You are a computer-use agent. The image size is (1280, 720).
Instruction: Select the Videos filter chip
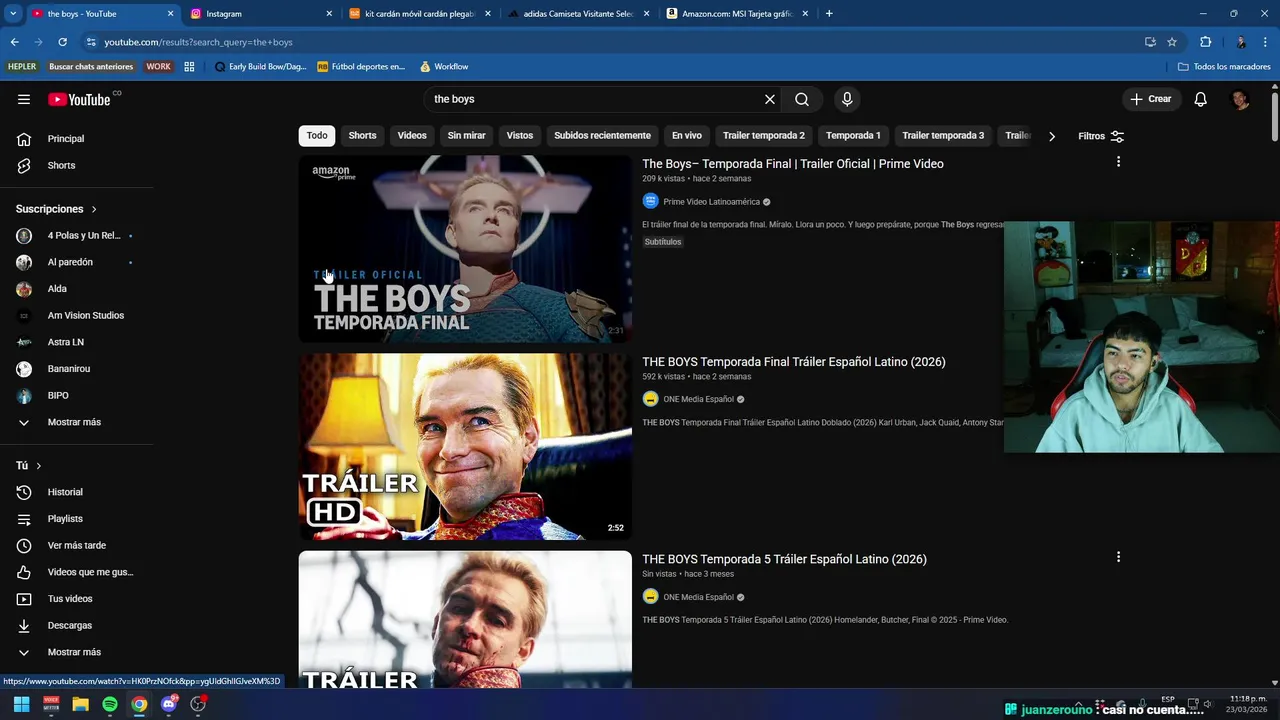pos(412,136)
